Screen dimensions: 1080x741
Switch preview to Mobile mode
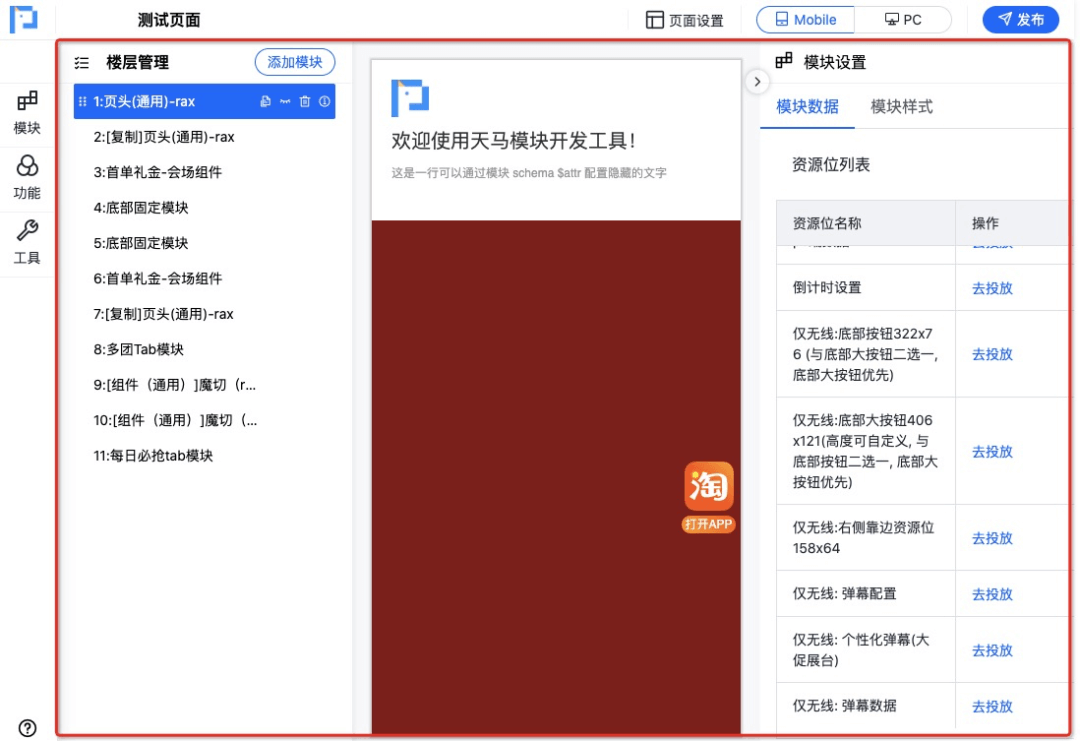[804, 19]
